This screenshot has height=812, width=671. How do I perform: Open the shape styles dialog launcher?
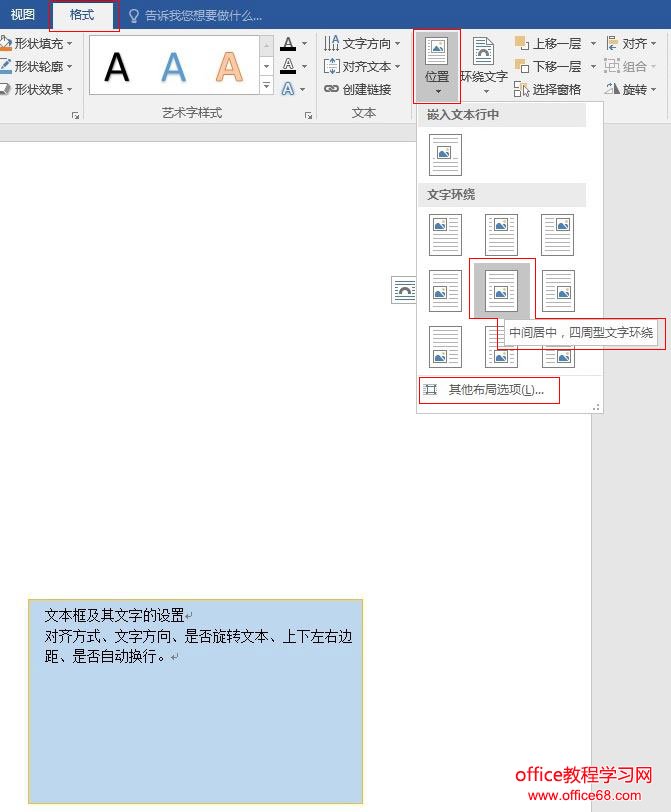76,115
